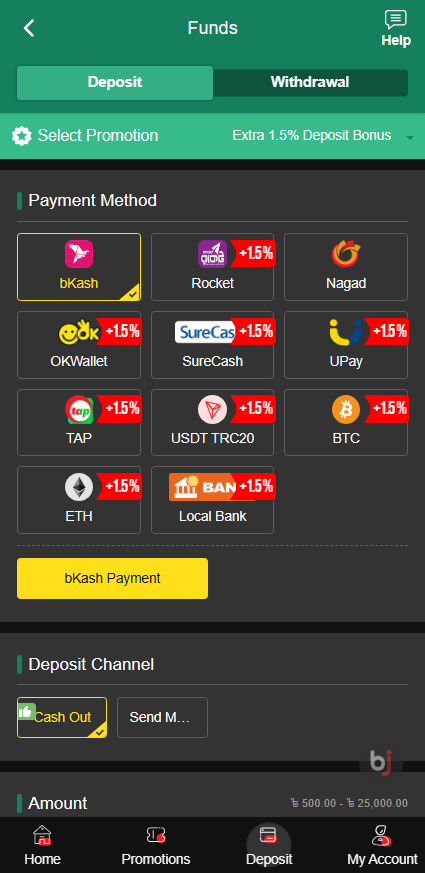The image size is (425, 873).
Task: Switch to the Deposit tab
Action: pyautogui.click(x=115, y=82)
